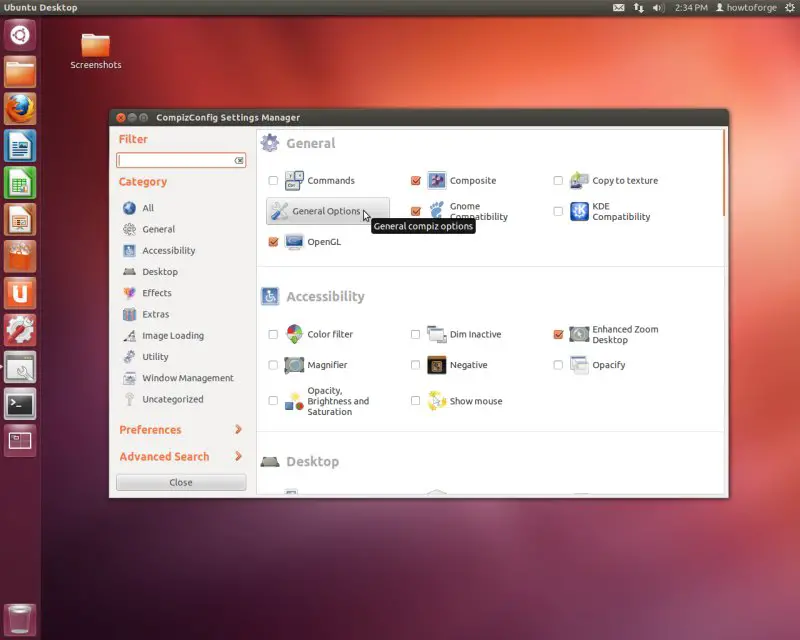The height and width of the screenshot is (640, 800).
Task: Enable the Magnifier checkbox
Action: click(273, 365)
